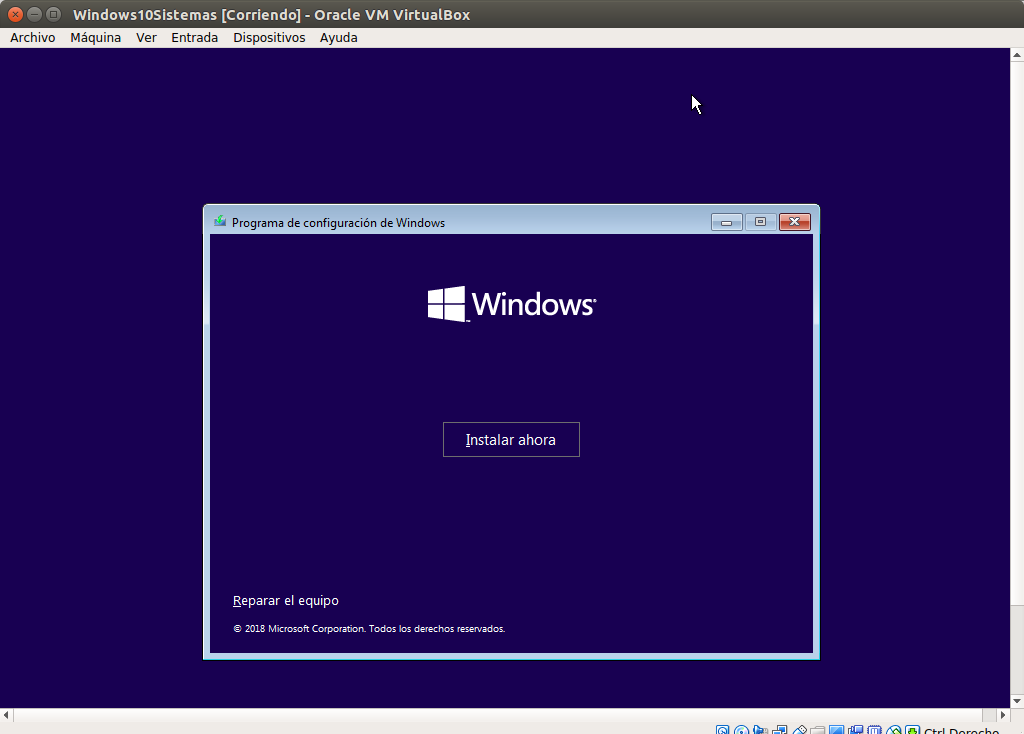
Task: Click the vertical scrollbar up arrow
Action: (1017, 56)
